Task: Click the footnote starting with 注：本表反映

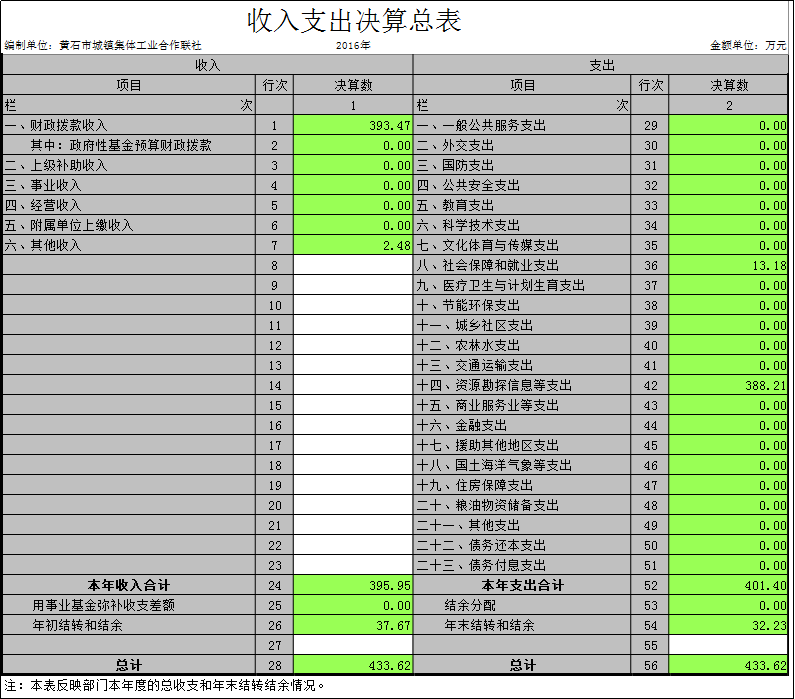Action: click(165, 686)
